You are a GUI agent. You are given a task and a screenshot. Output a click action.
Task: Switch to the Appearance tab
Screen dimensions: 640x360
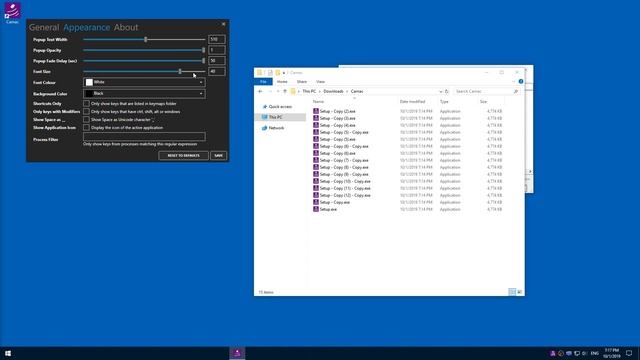(87, 27)
